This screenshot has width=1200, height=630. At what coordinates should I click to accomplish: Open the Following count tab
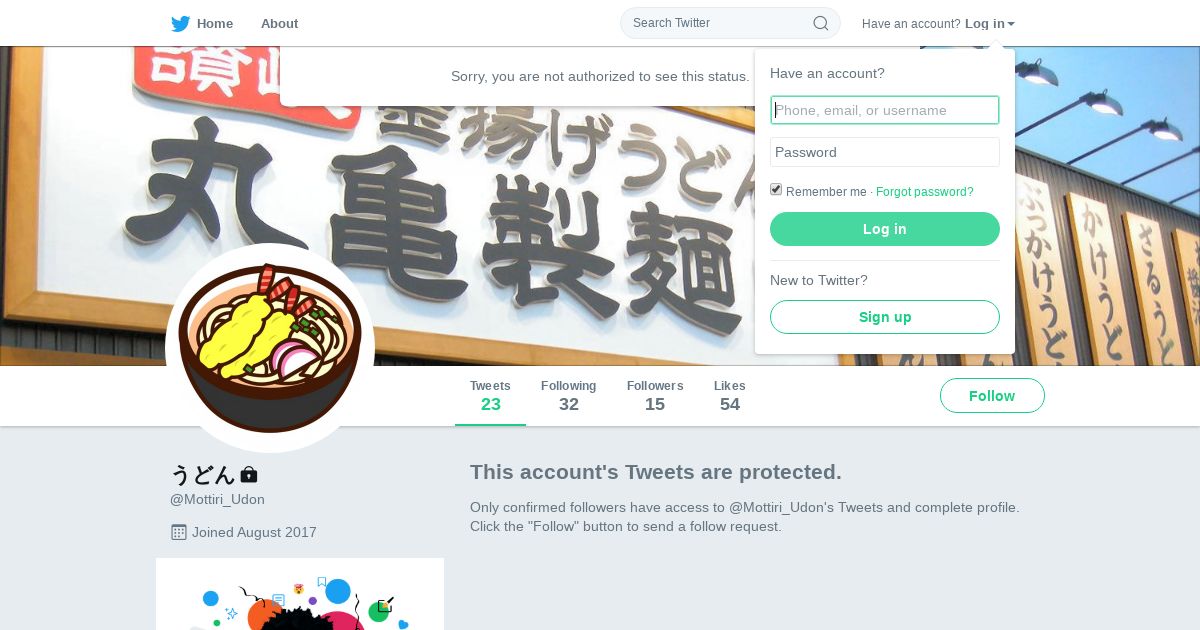[x=568, y=396]
